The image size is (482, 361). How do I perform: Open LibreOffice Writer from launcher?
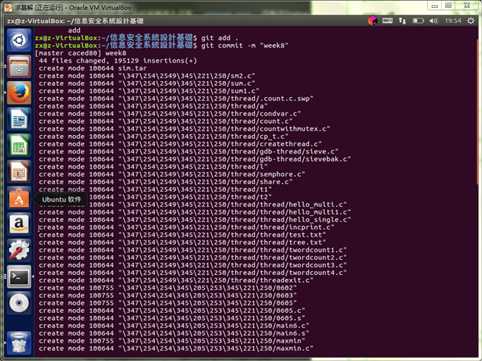point(19,119)
